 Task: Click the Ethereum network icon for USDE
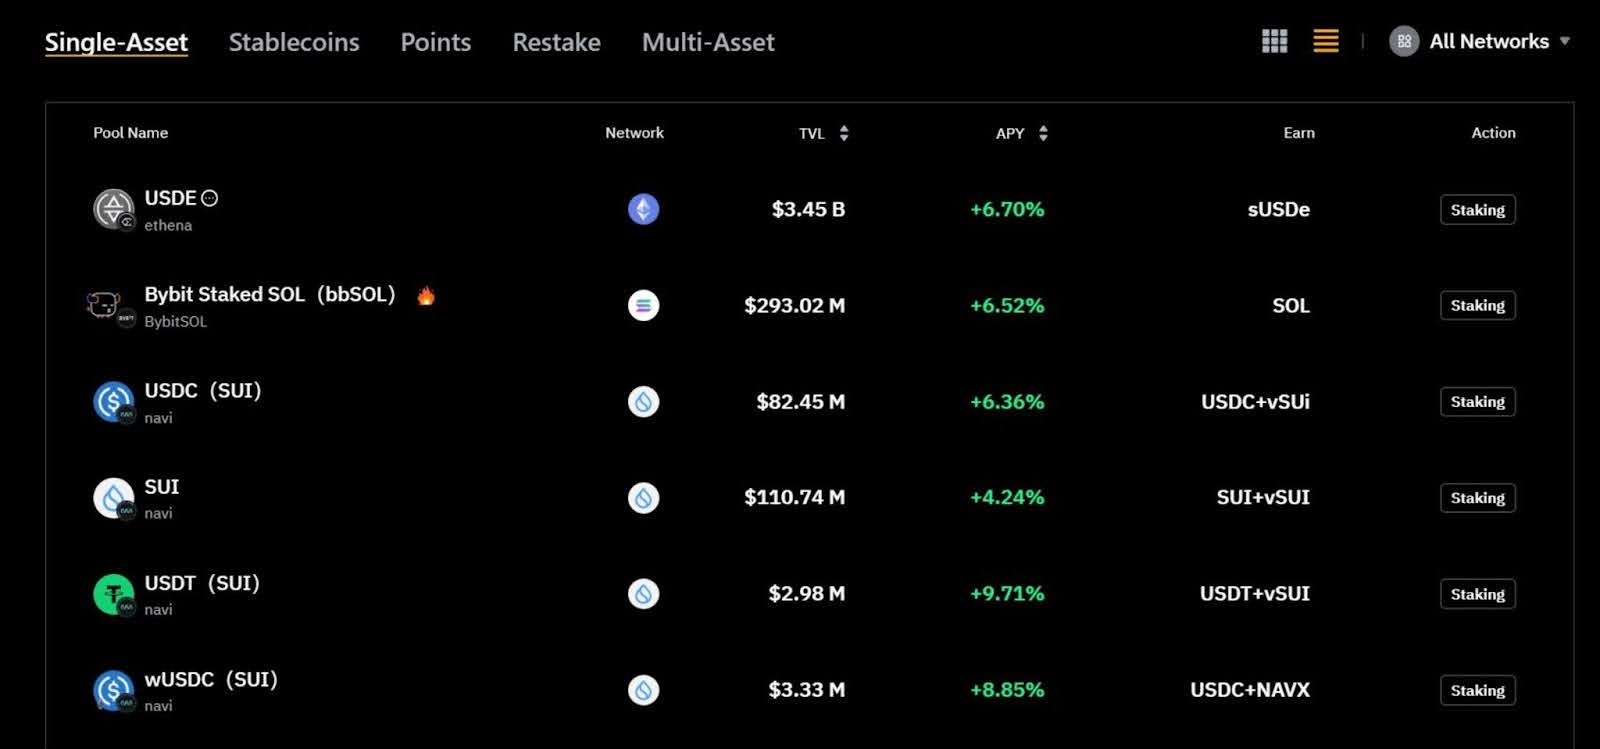(643, 209)
